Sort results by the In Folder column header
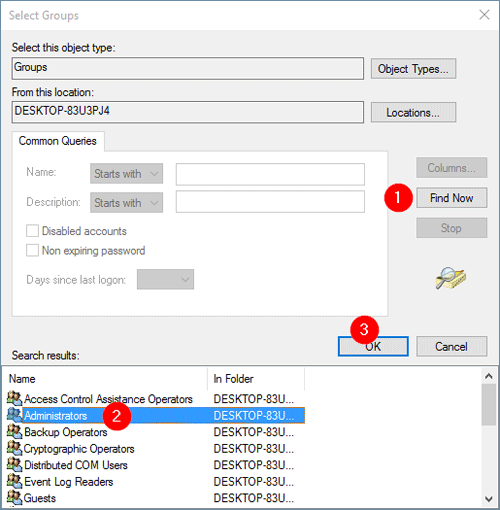Viewport: 500px width, 510px height. (256, 379)
